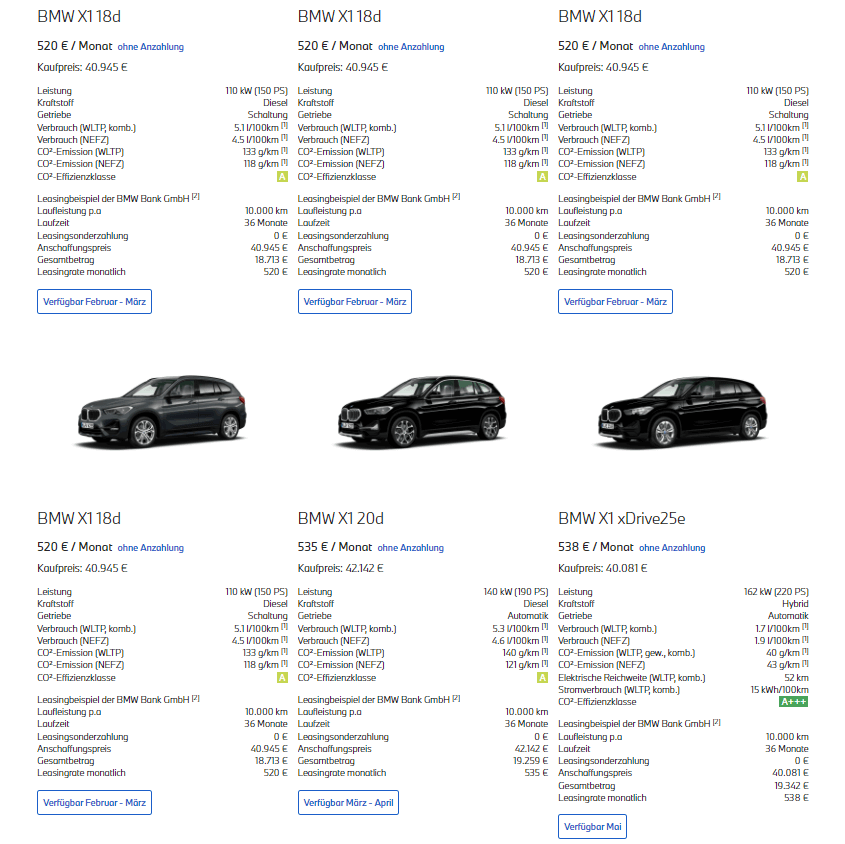This screenshot has width=845, height=844.
Task: Click the '43 g/km' CO2 emission value
Action: [782, 665]
